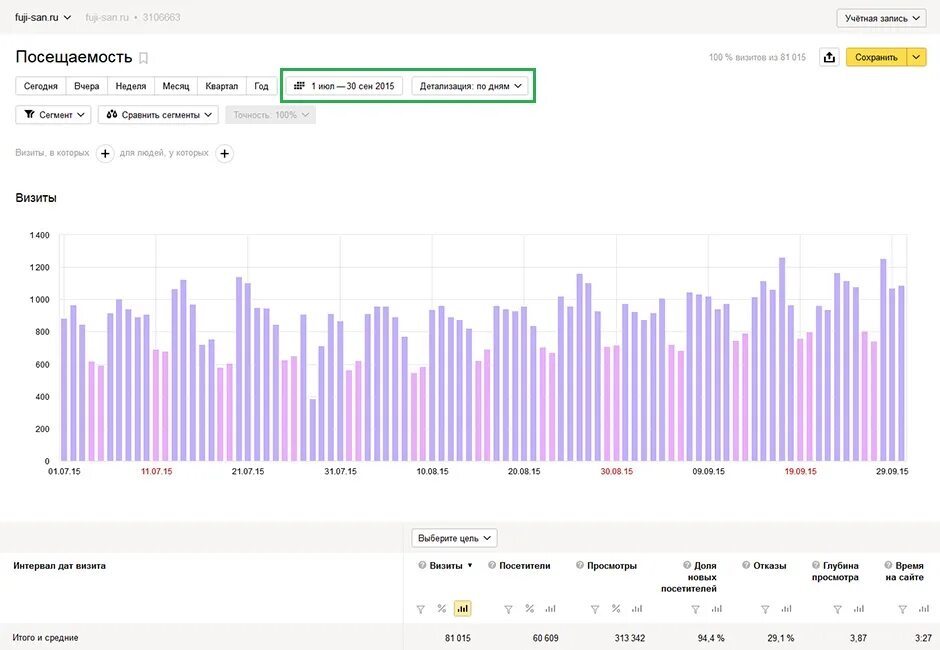Click total views value 313 342
The height and width of the screenshot is (650, 940).
pyautogui.click(x=629, y=638)
